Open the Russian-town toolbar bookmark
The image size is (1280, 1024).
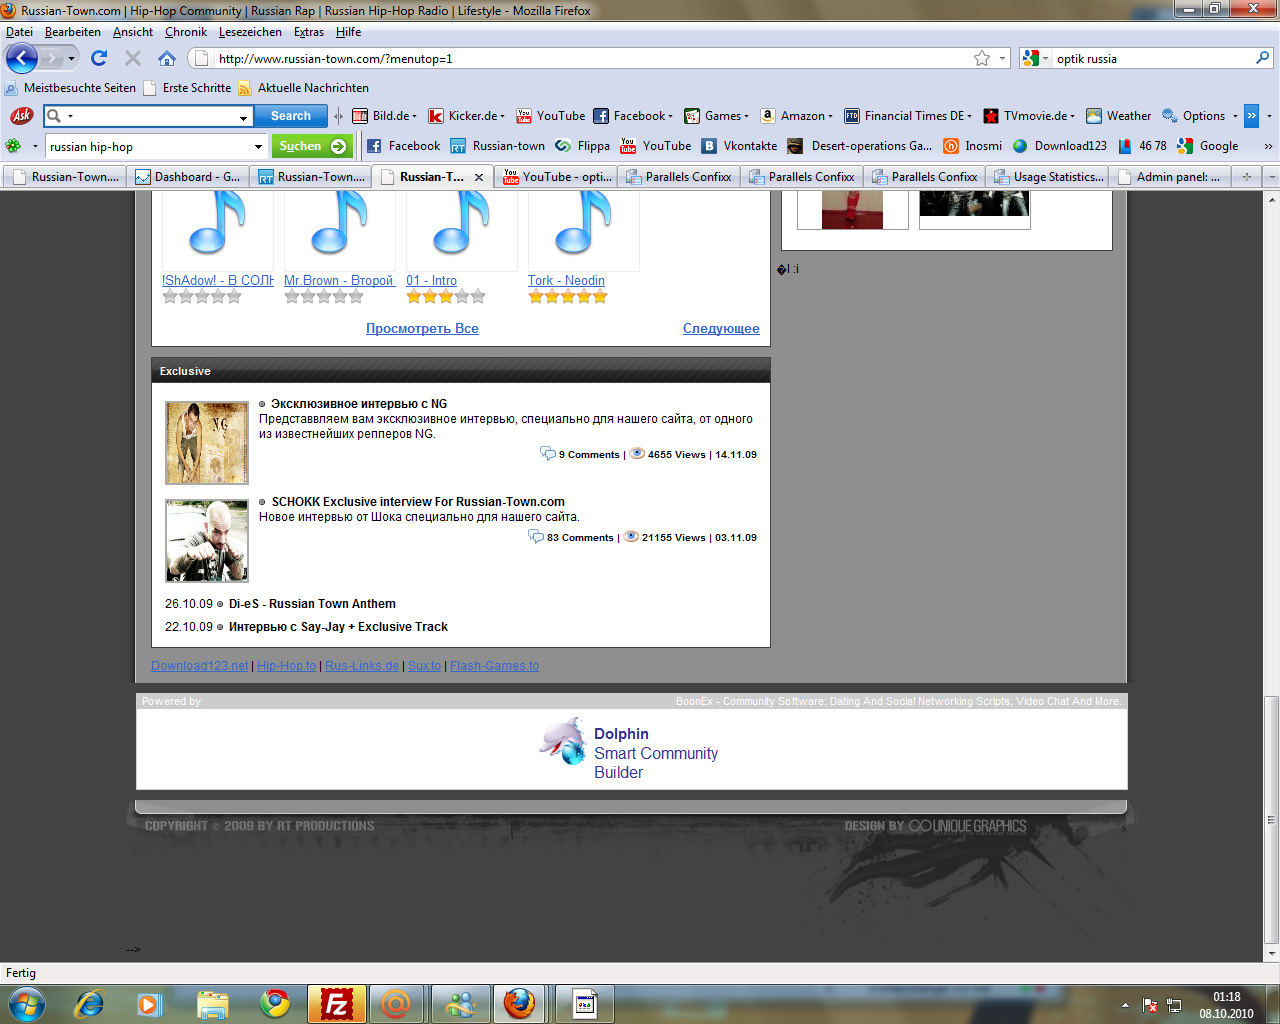497,146
